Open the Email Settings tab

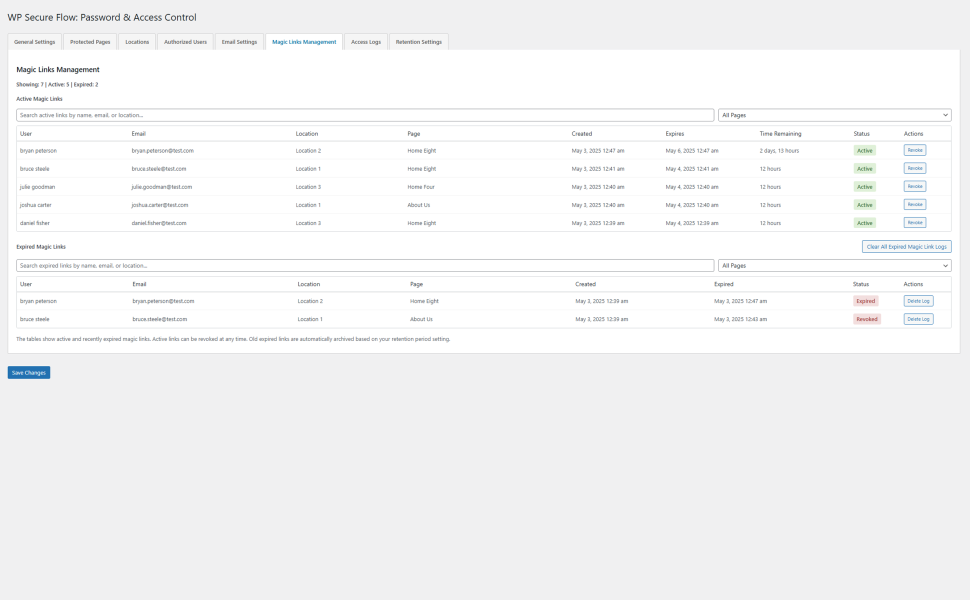[239, 42]
